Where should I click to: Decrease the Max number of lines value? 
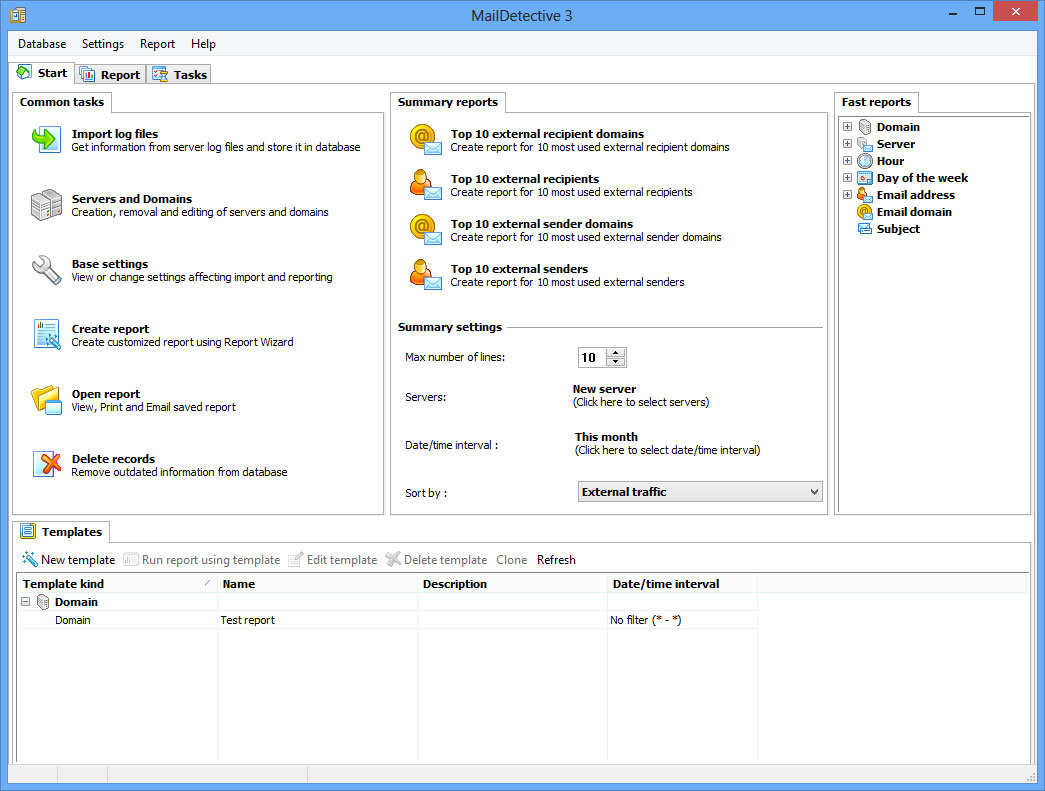pyautogui.click(x=615, y=362)
